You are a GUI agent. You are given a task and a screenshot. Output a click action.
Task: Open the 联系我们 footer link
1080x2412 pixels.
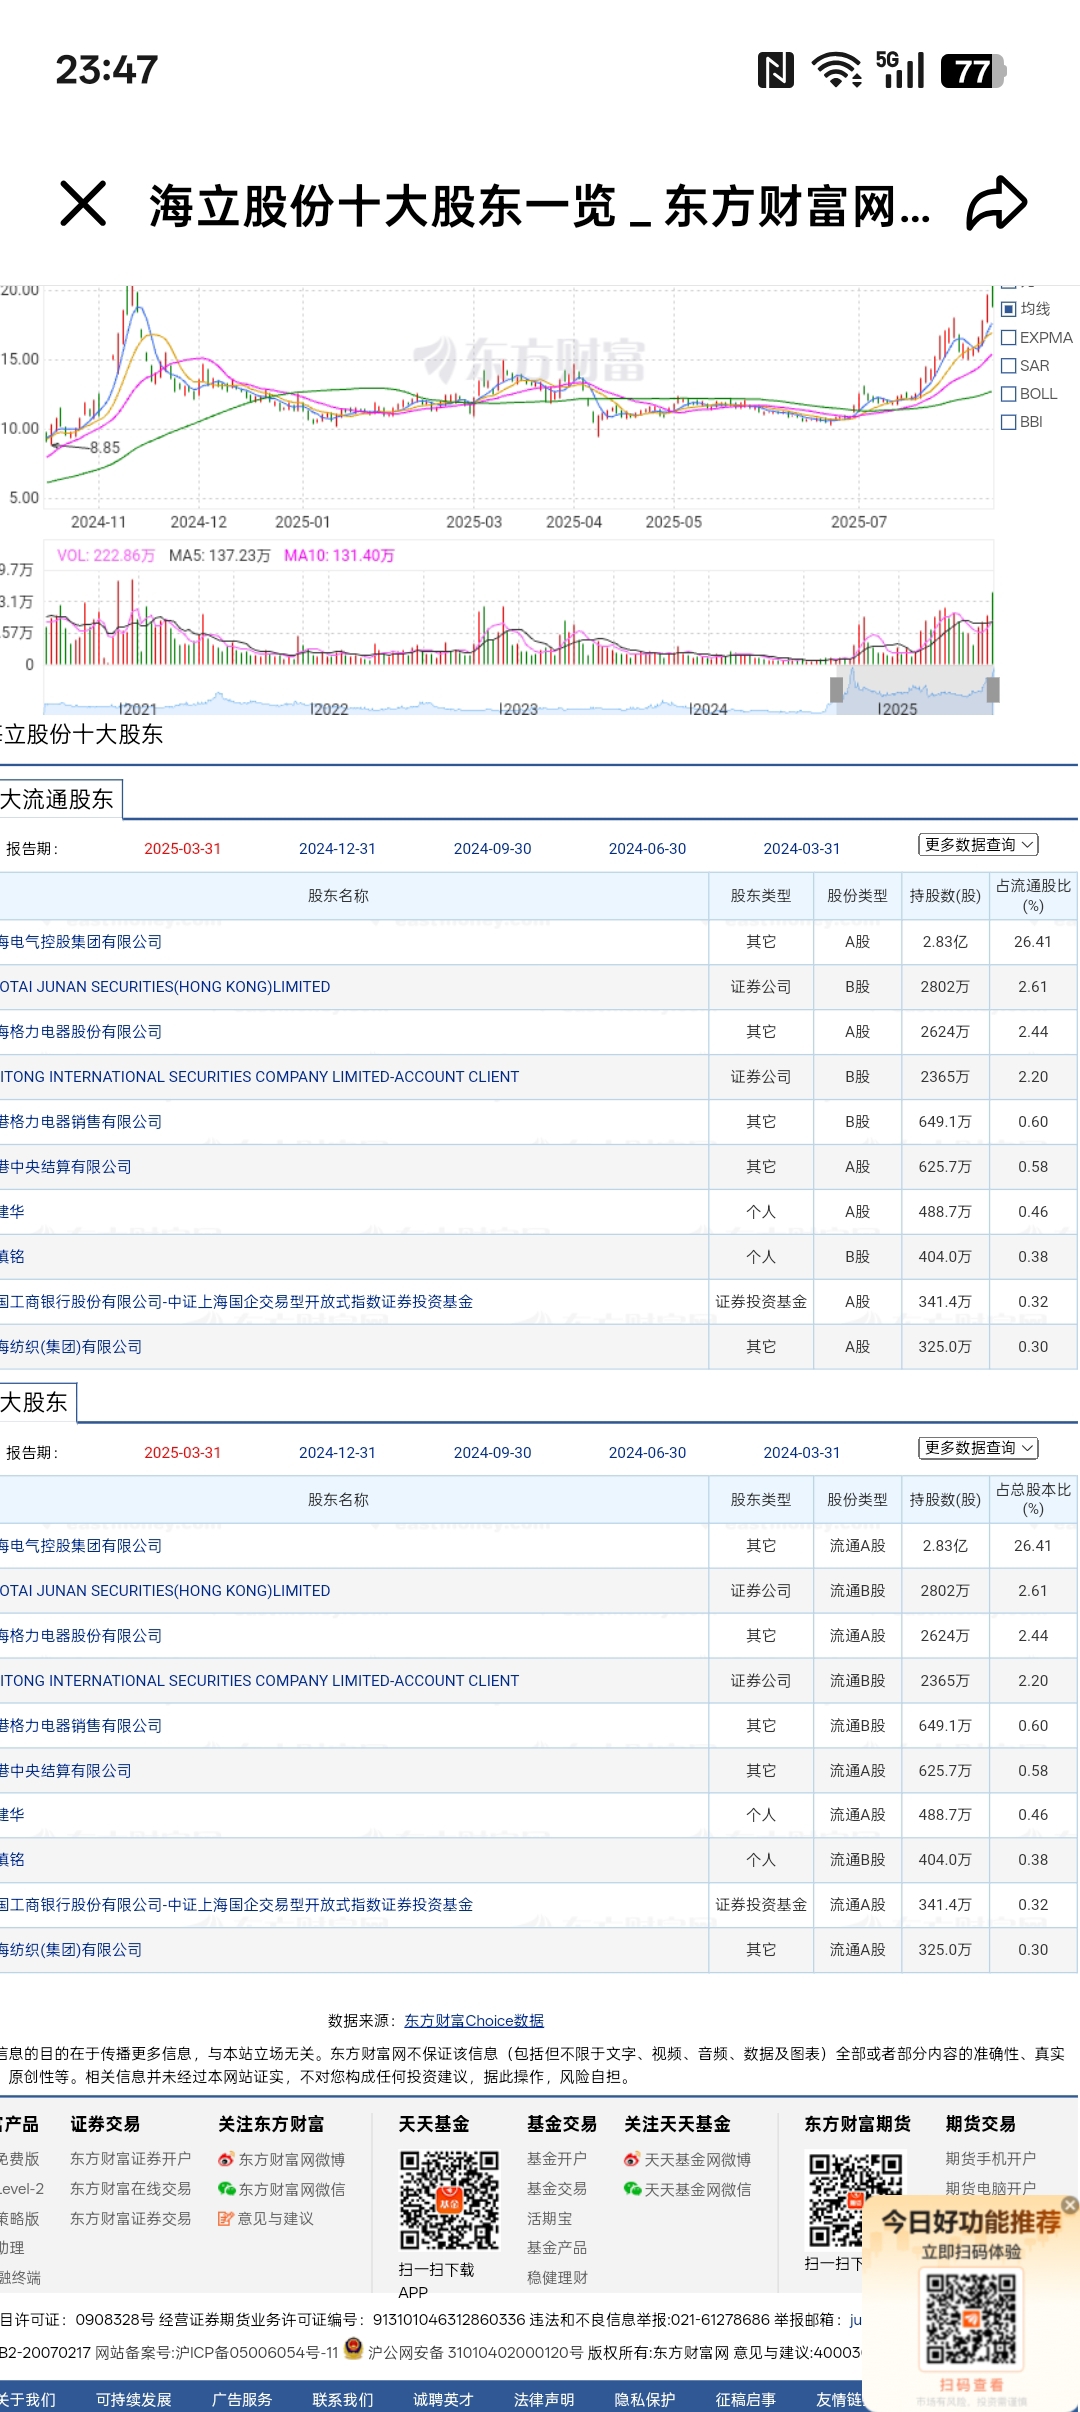click(x=343, y=2399)
